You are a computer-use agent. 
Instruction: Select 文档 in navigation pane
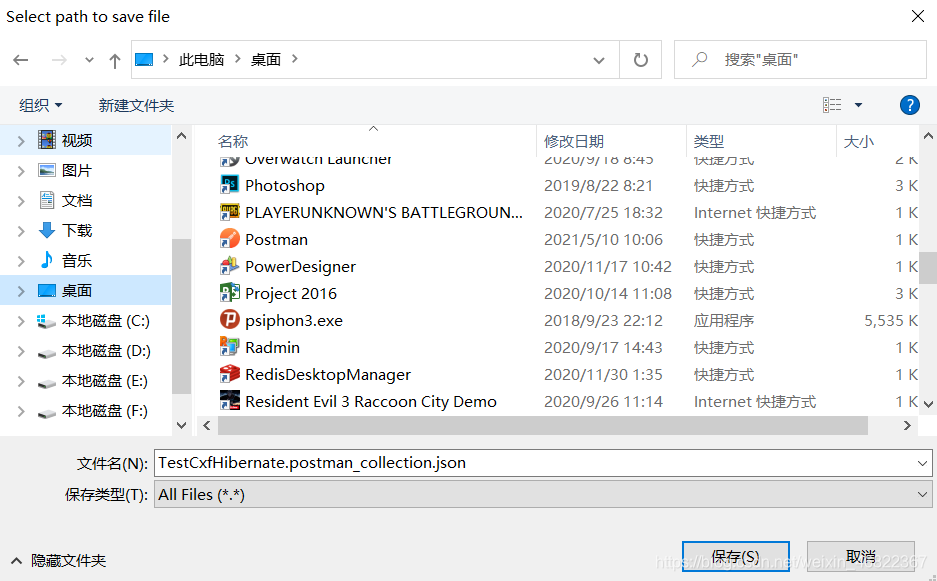(x=76, y=200)
